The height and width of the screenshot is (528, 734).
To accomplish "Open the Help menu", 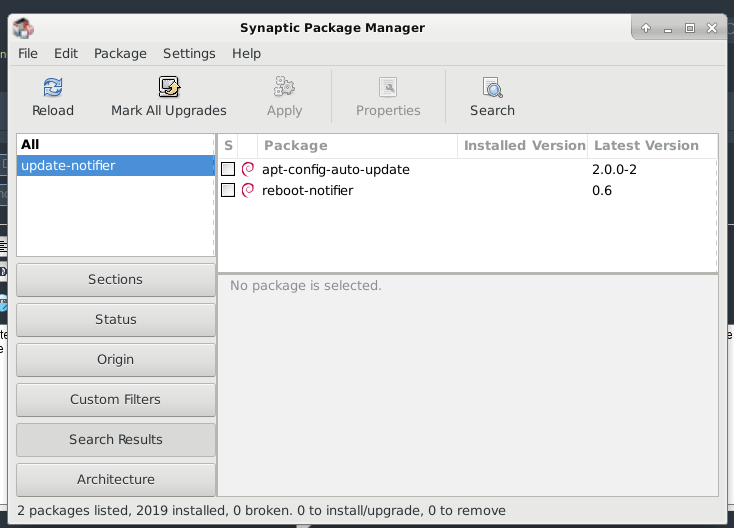I will pyautogui.click(x=247, y=53).
